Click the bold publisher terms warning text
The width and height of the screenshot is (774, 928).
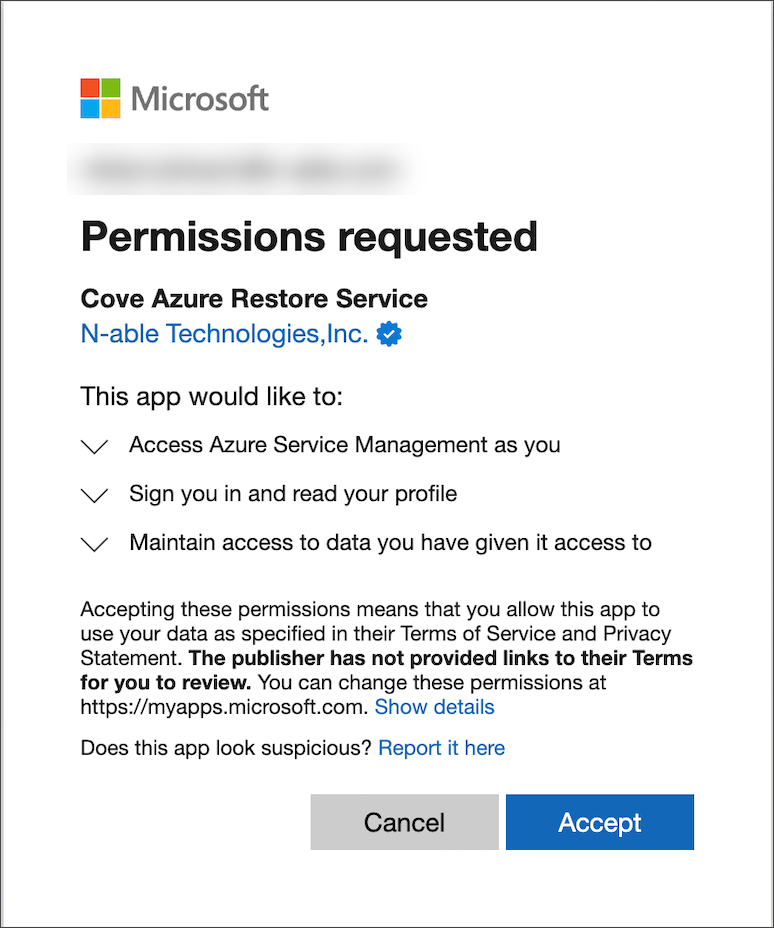click(x=440, y=660)
